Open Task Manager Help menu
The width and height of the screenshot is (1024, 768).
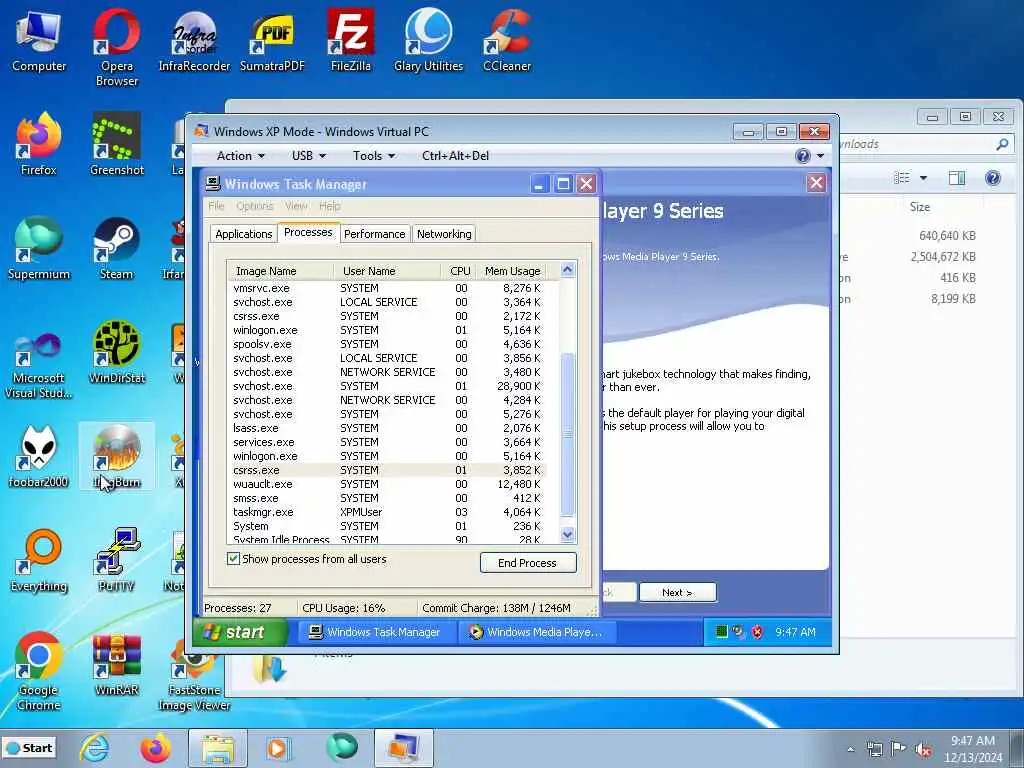[x=330, y=206]
